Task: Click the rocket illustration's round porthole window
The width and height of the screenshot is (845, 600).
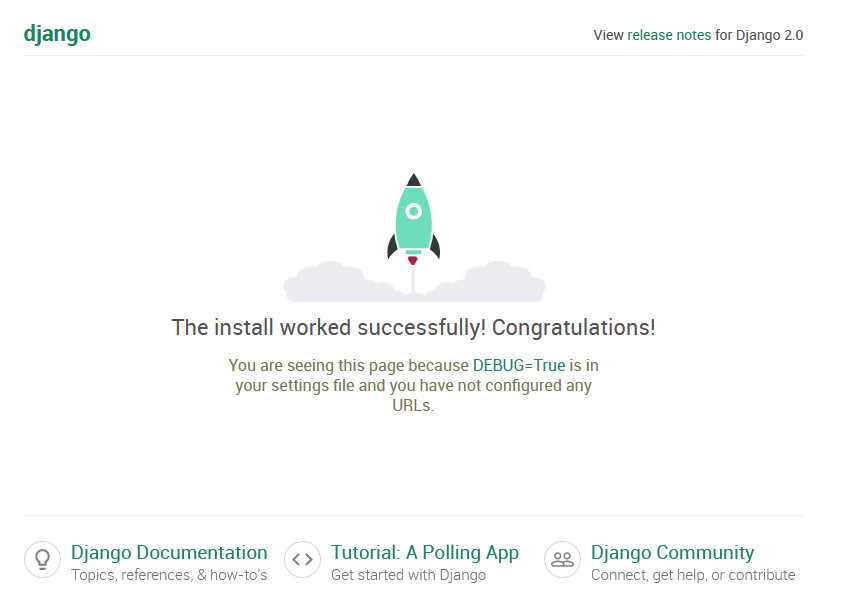Action: [x=413, y=211]
